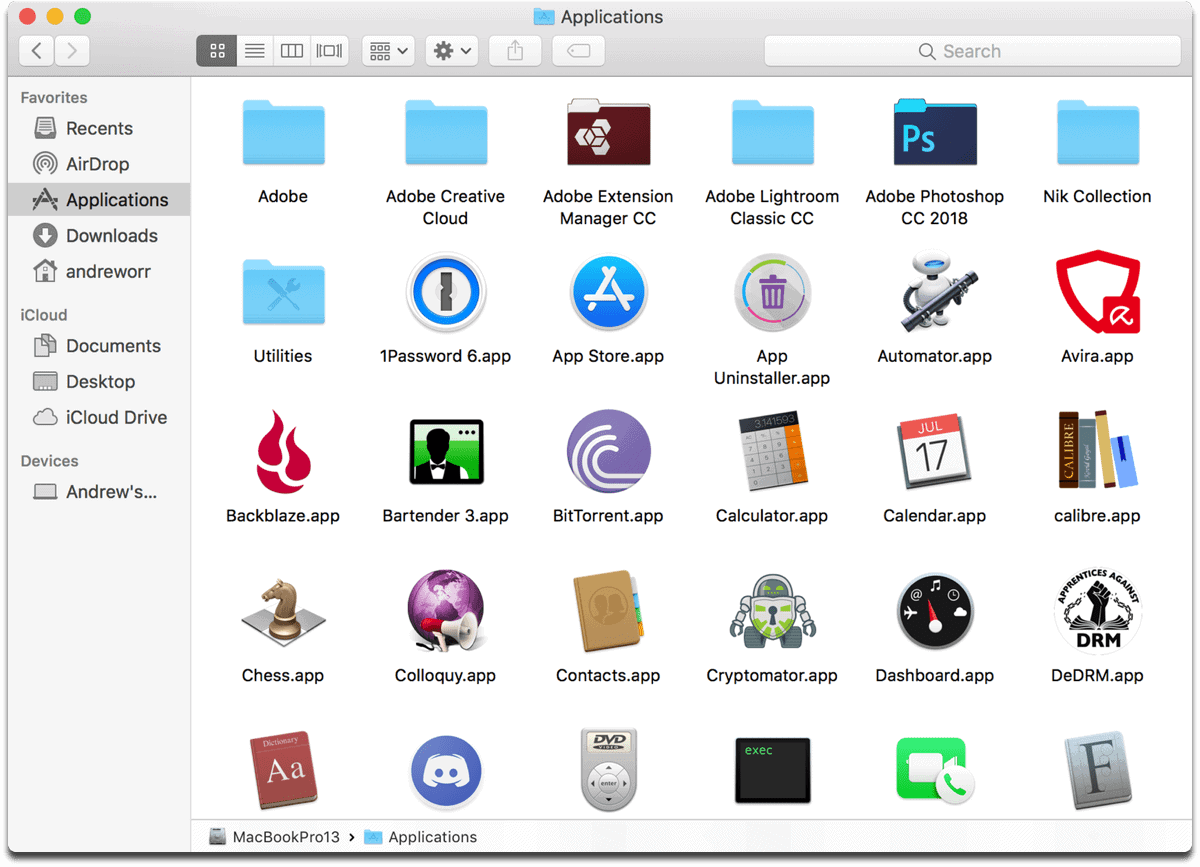
Task: Switch to cover flow view
Action: (329, 50)
